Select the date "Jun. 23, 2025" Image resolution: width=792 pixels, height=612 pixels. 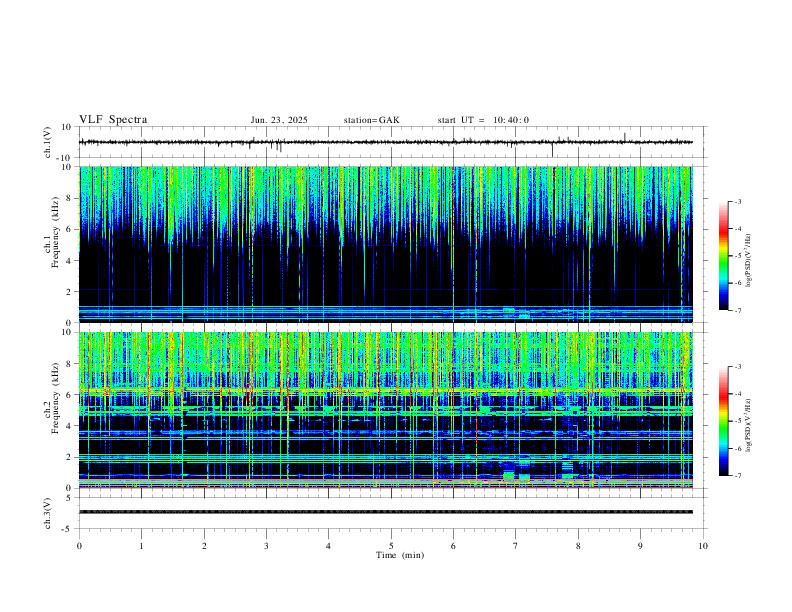pyautogui.click(x=279, y=120)
